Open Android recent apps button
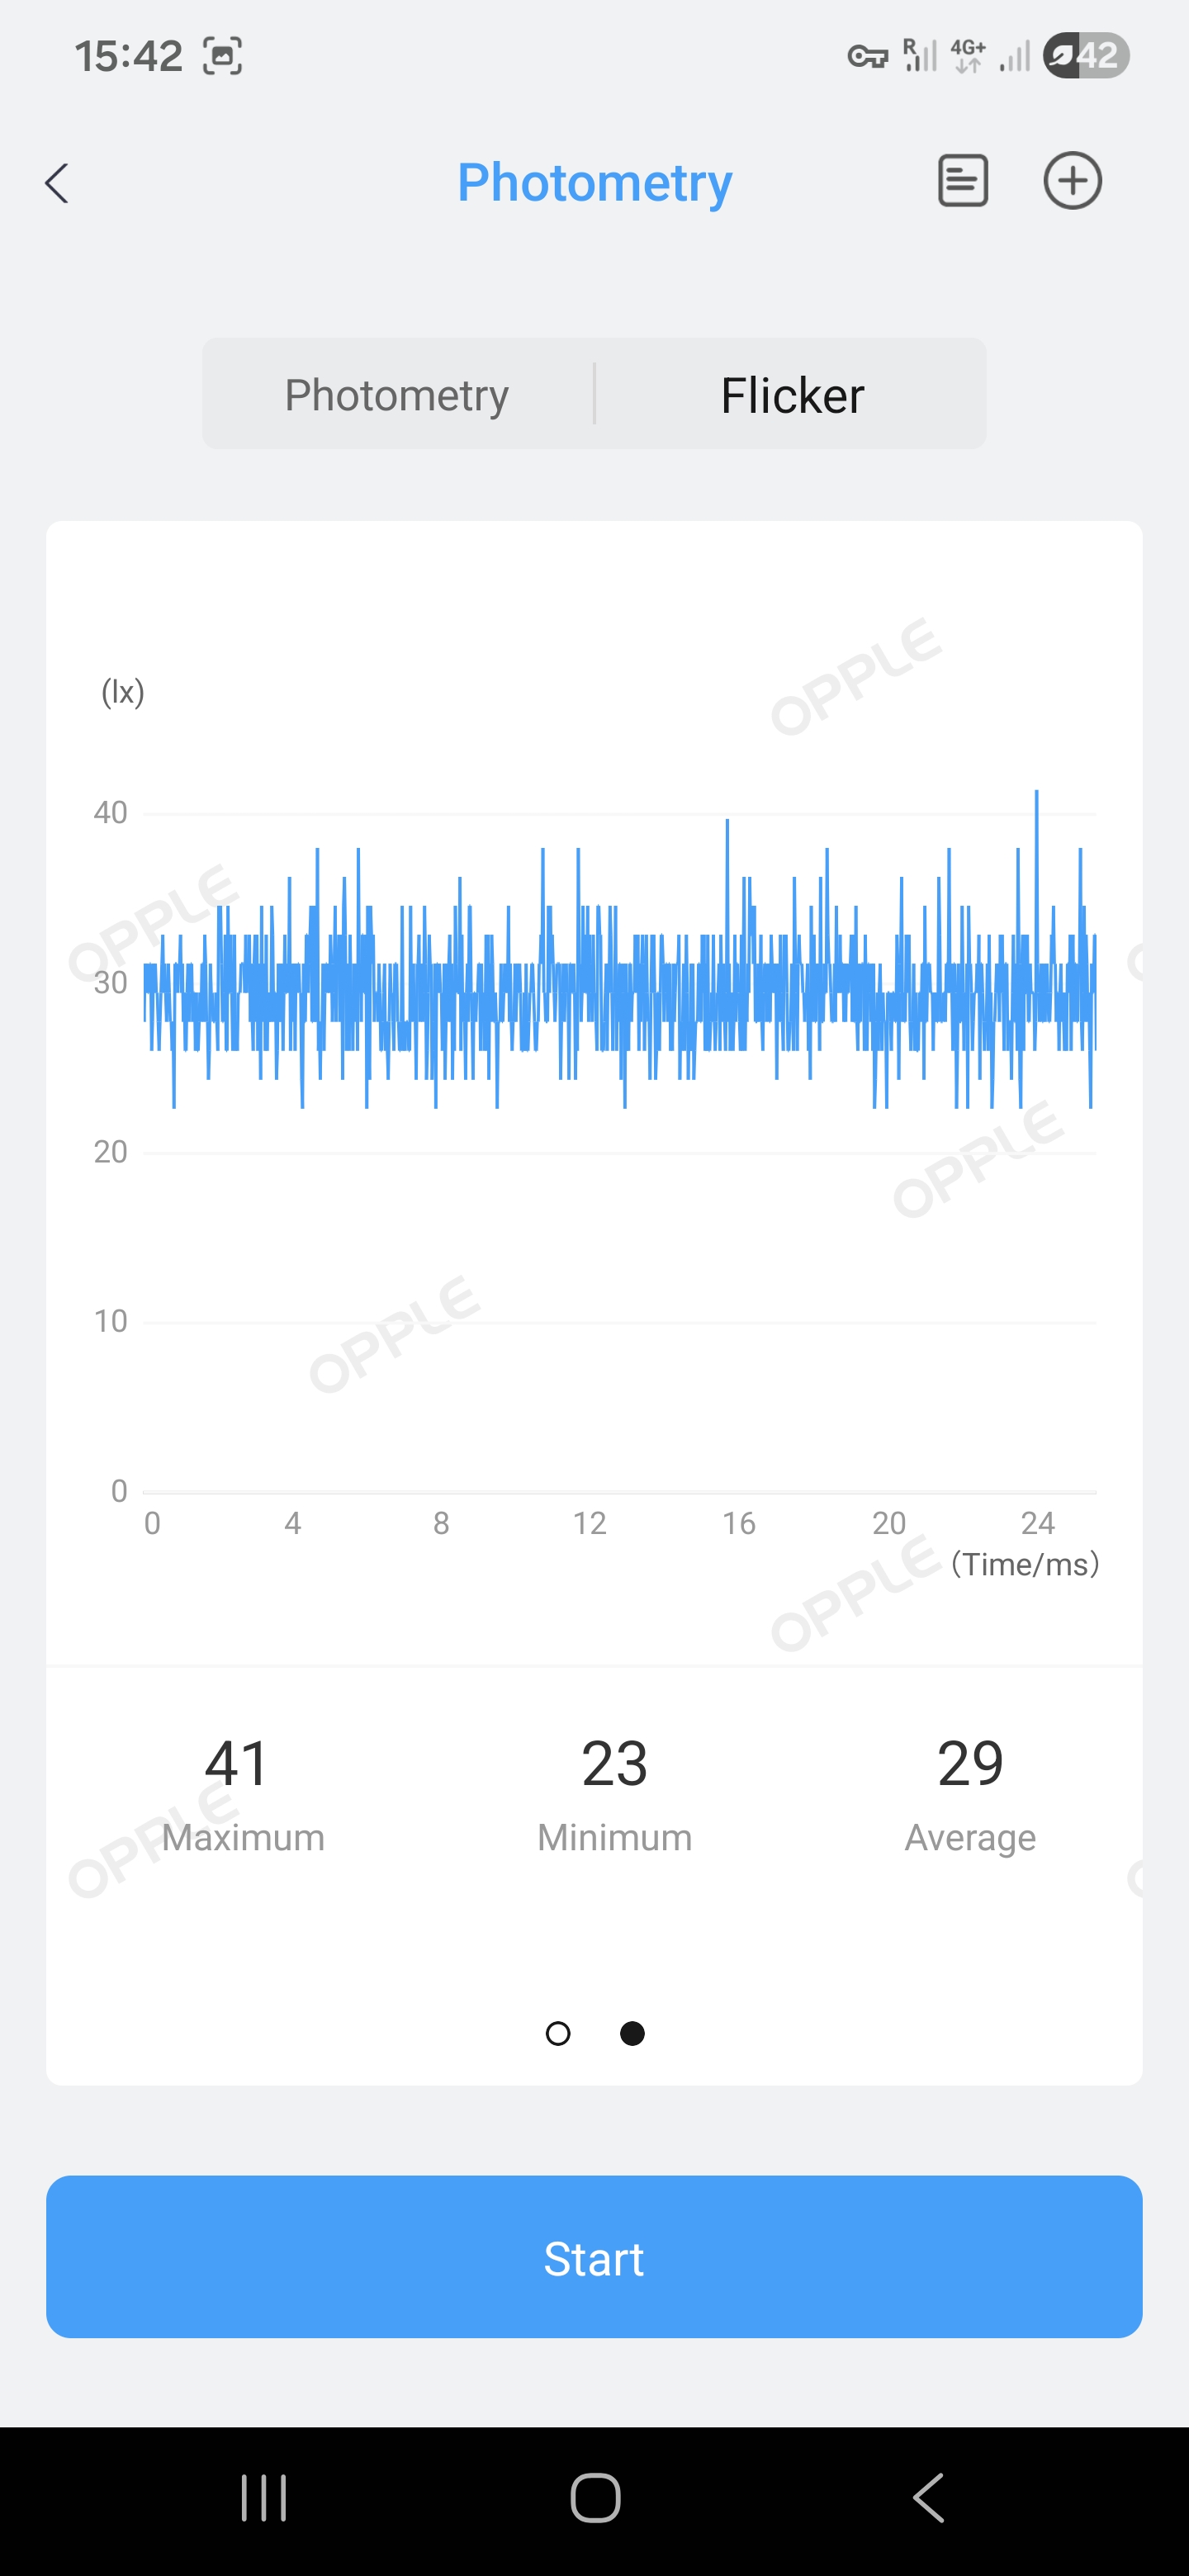This screenshot has height=2576, width=1189. 264,2497
